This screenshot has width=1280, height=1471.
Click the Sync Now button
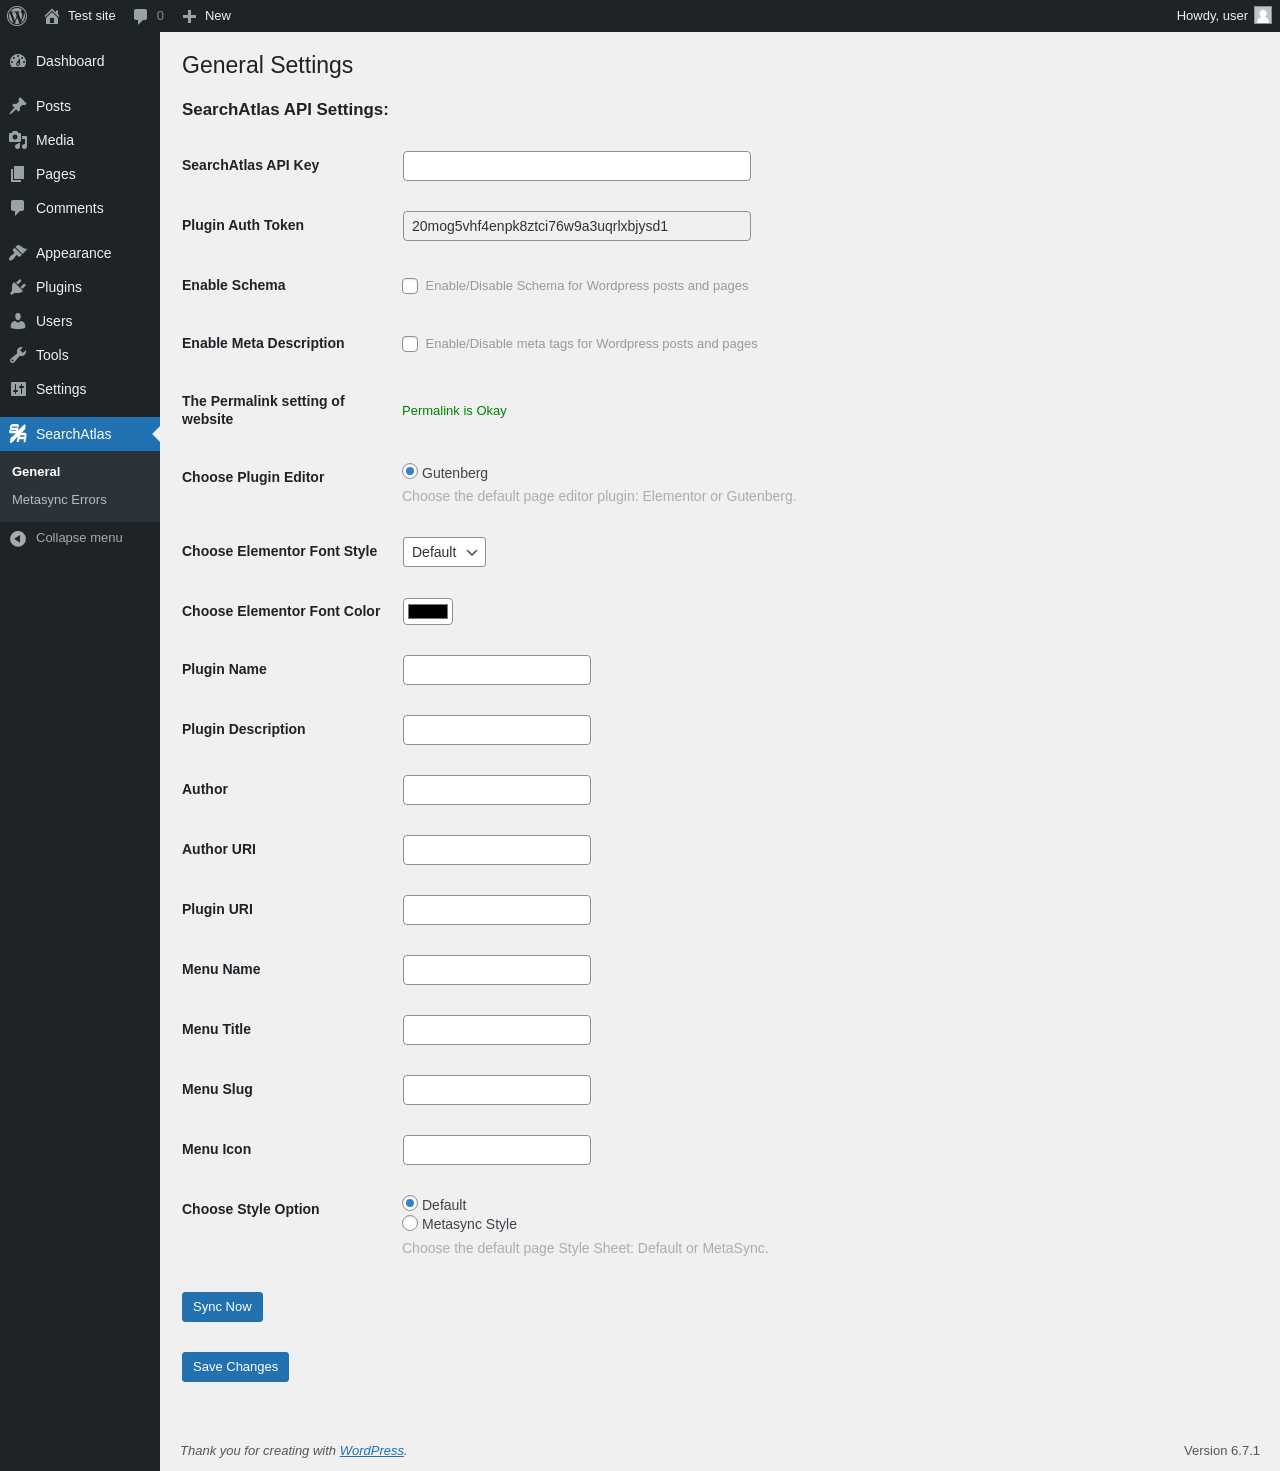[x=222, y=1307]
